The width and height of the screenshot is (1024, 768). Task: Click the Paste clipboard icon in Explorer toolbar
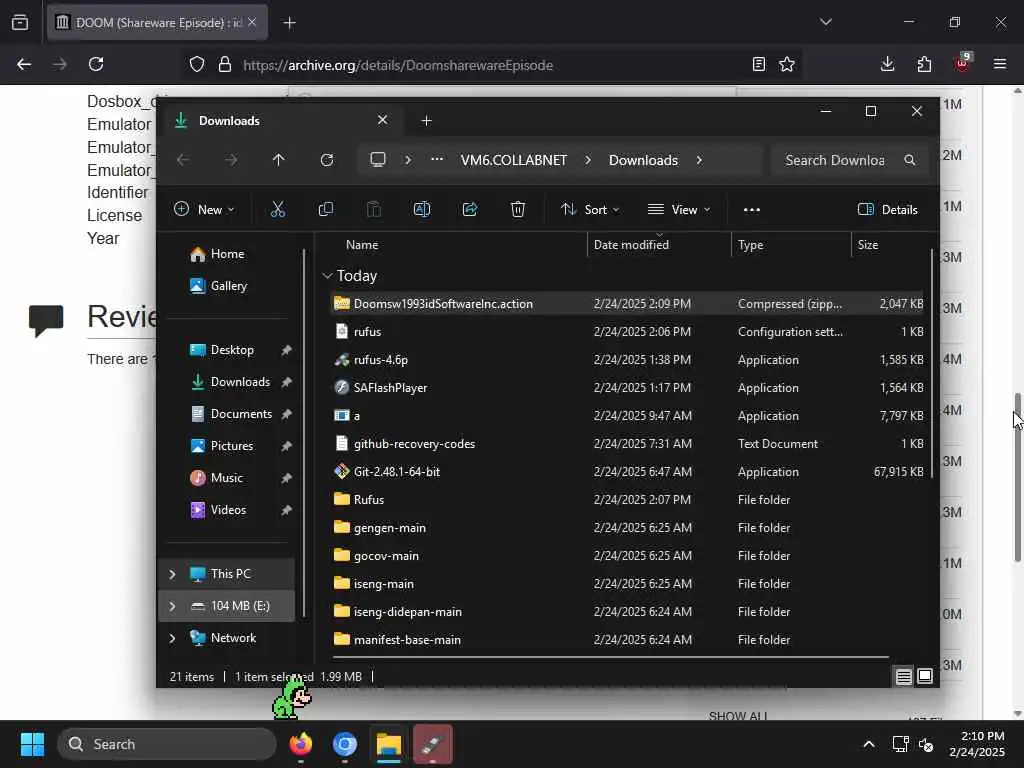pos(374,209)
